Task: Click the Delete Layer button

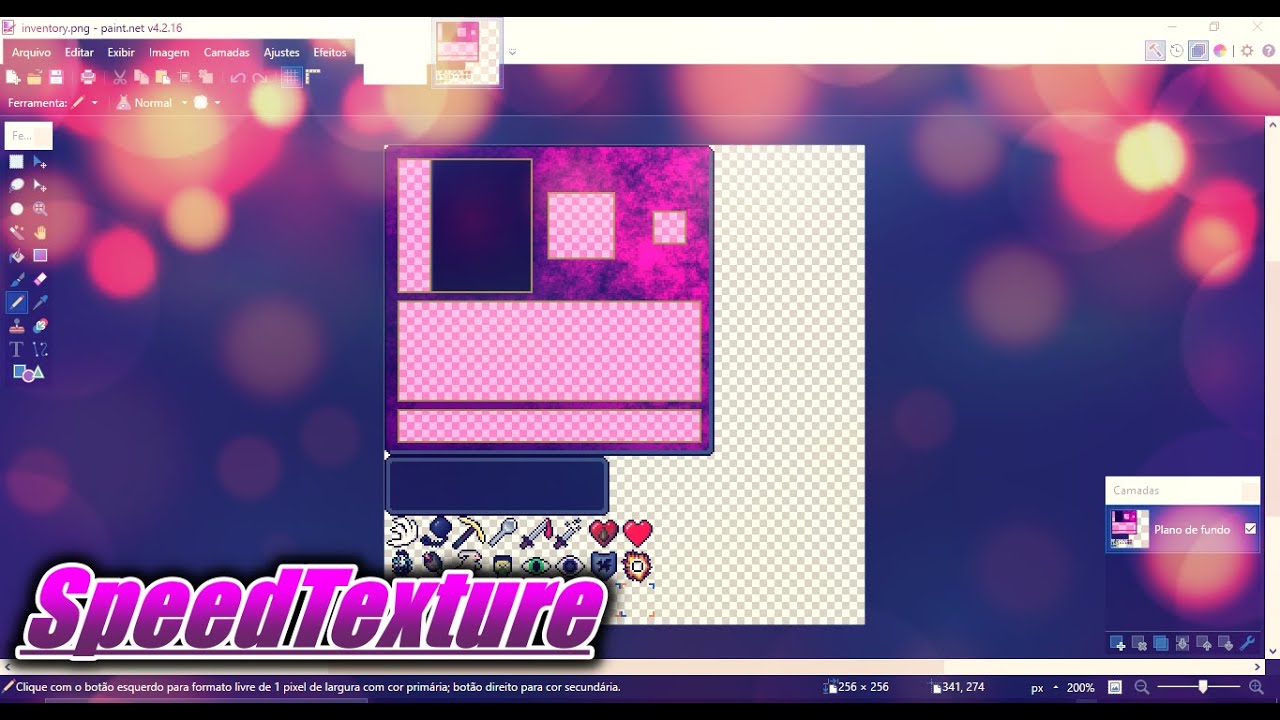Action: click(x=1139, y=643)
